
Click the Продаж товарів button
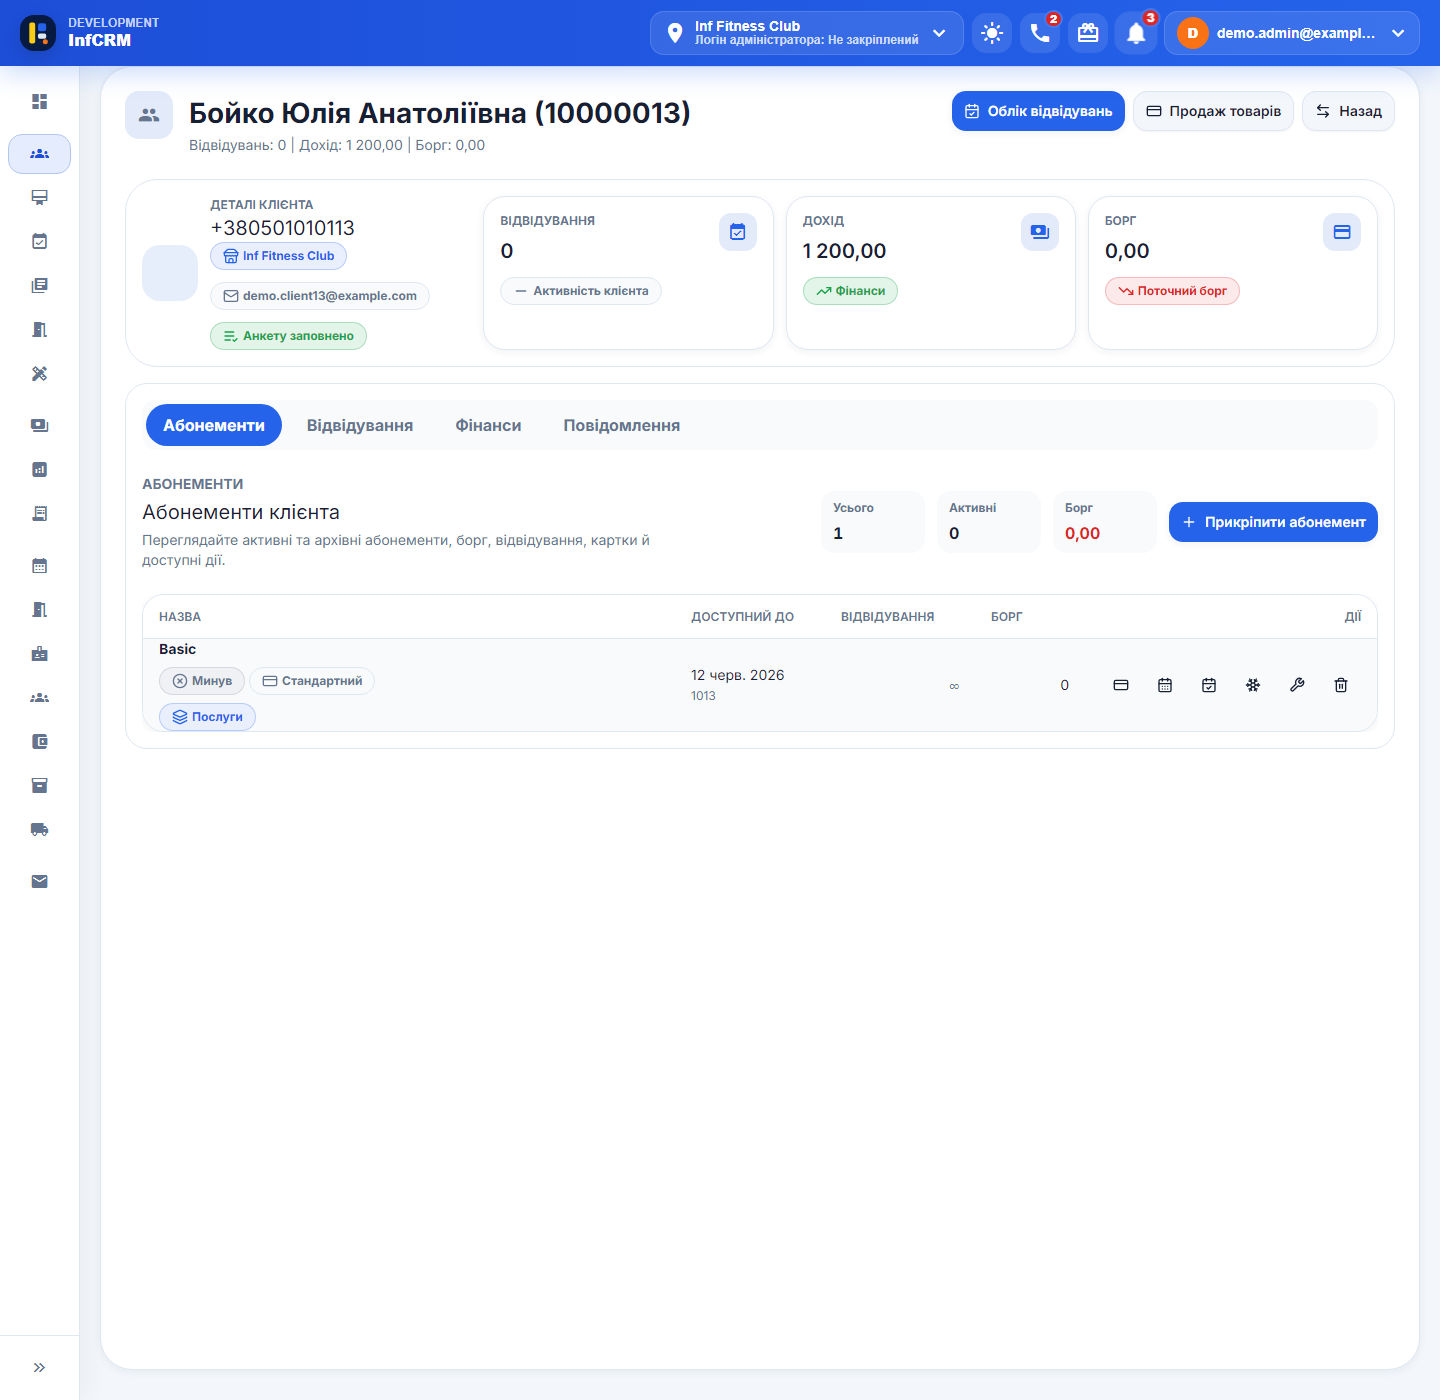point(1213,111)
